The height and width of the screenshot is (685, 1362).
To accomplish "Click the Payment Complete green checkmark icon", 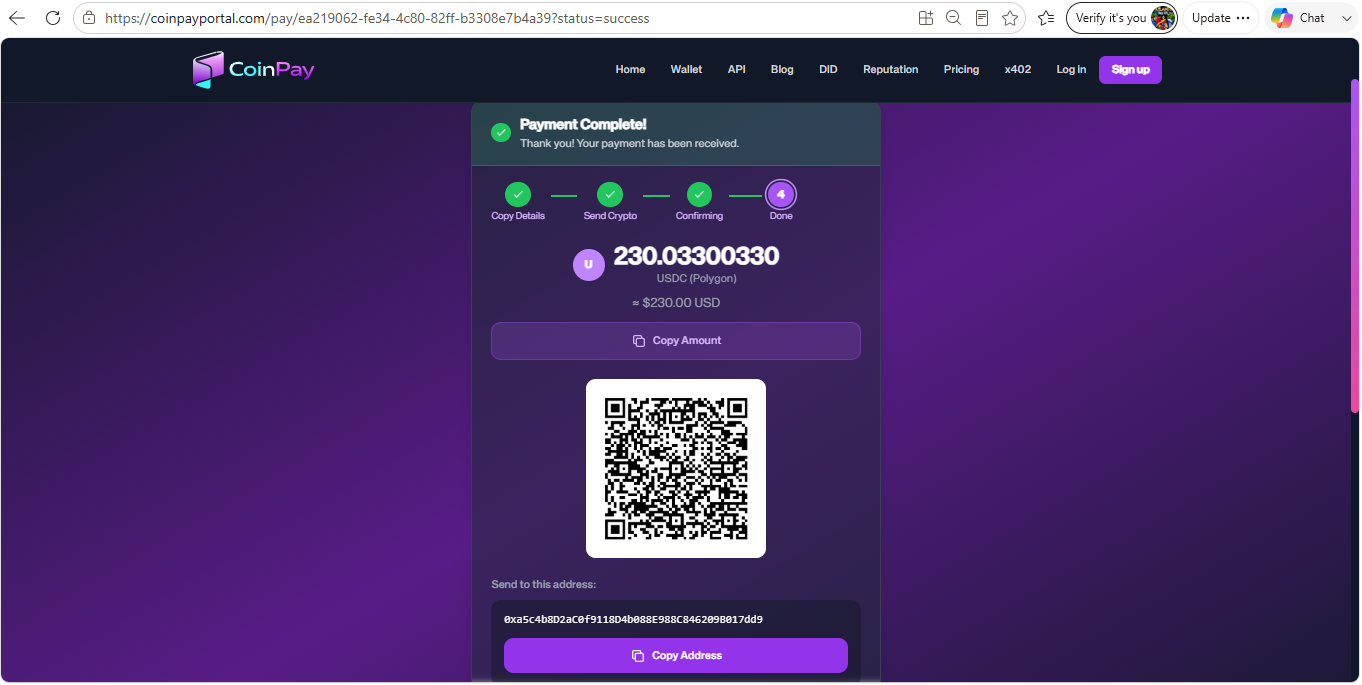I will [x=501, y=132].
